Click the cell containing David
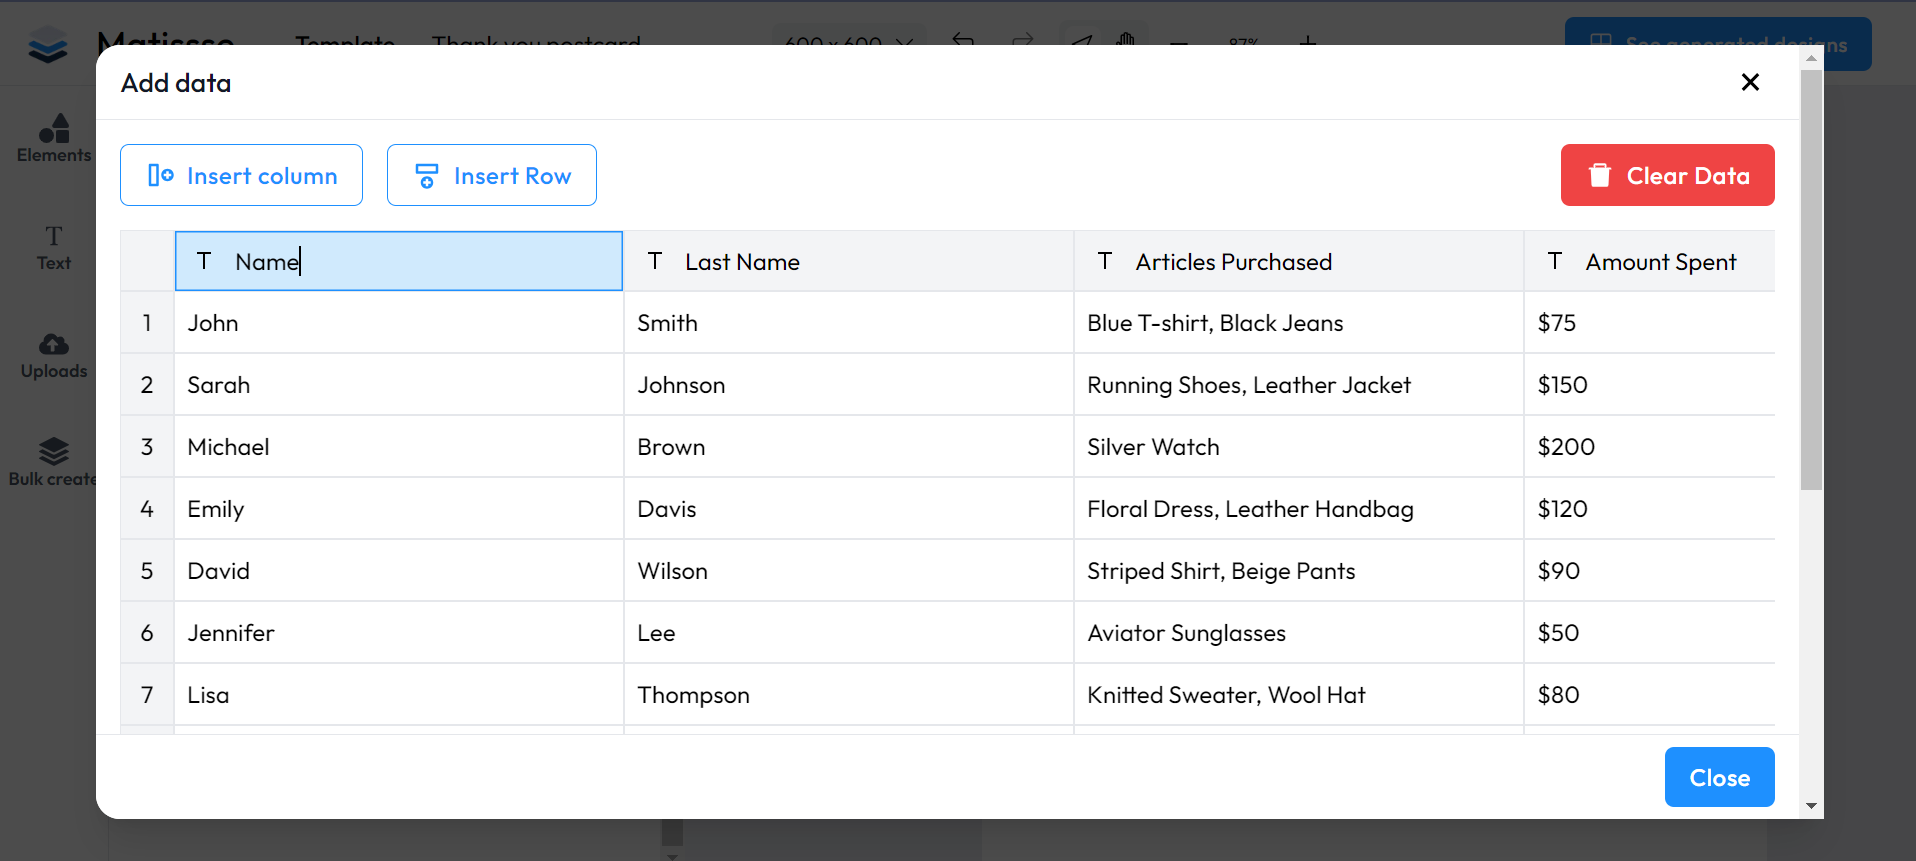Viewport: 1916px width, 861px height. click(x=399, y=571)
